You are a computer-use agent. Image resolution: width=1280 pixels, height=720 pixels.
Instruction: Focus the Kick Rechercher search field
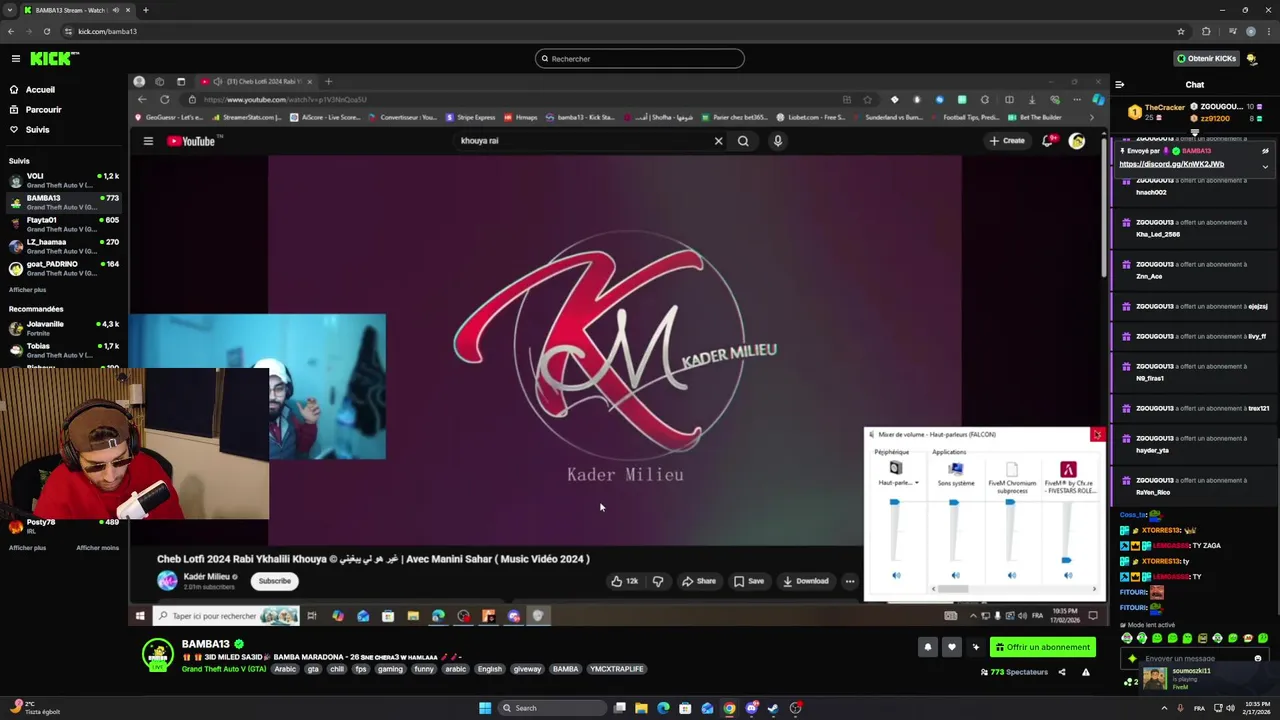click(x=640, y=59)
